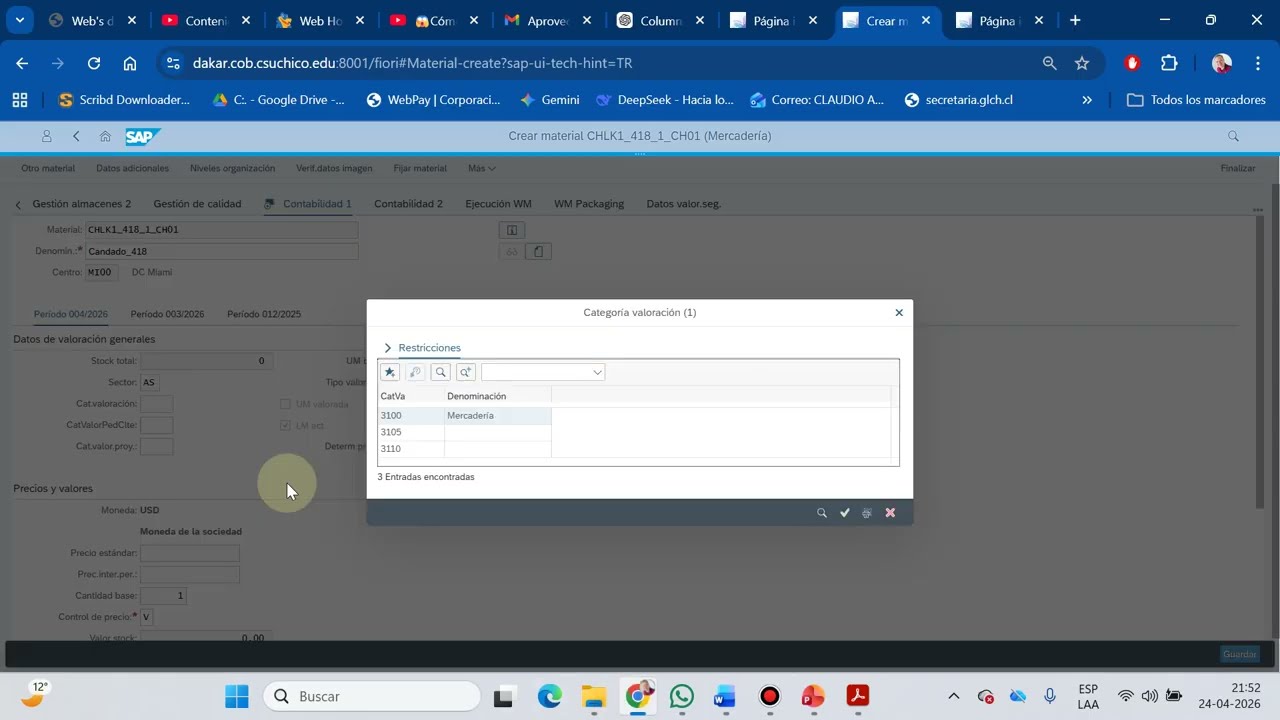Click the Denomin. description input field
The height and width of the screenshot is (720, 1280).
click(x=221, y=251)
